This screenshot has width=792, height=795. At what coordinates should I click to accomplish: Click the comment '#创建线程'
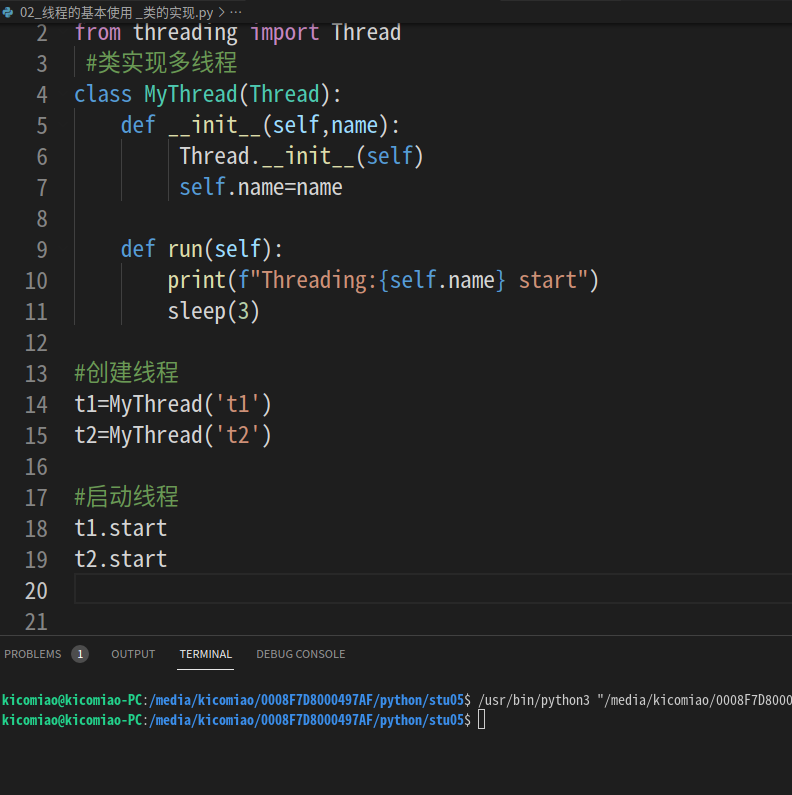click(x=126, y=373)
